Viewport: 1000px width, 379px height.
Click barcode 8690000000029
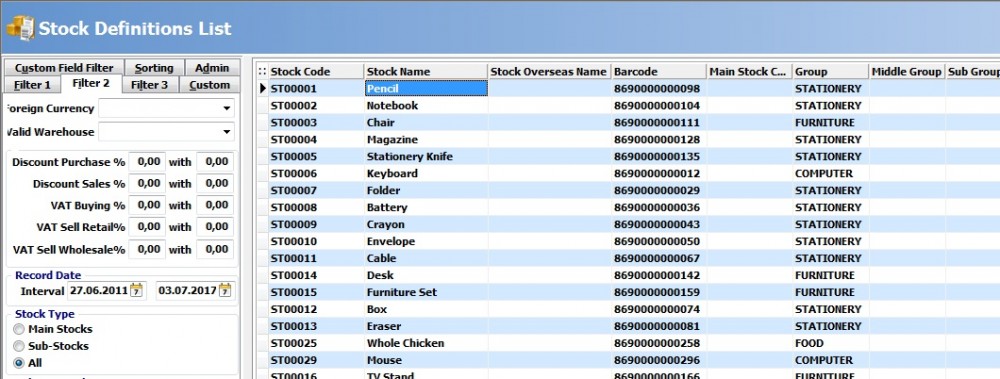(659, 190)
